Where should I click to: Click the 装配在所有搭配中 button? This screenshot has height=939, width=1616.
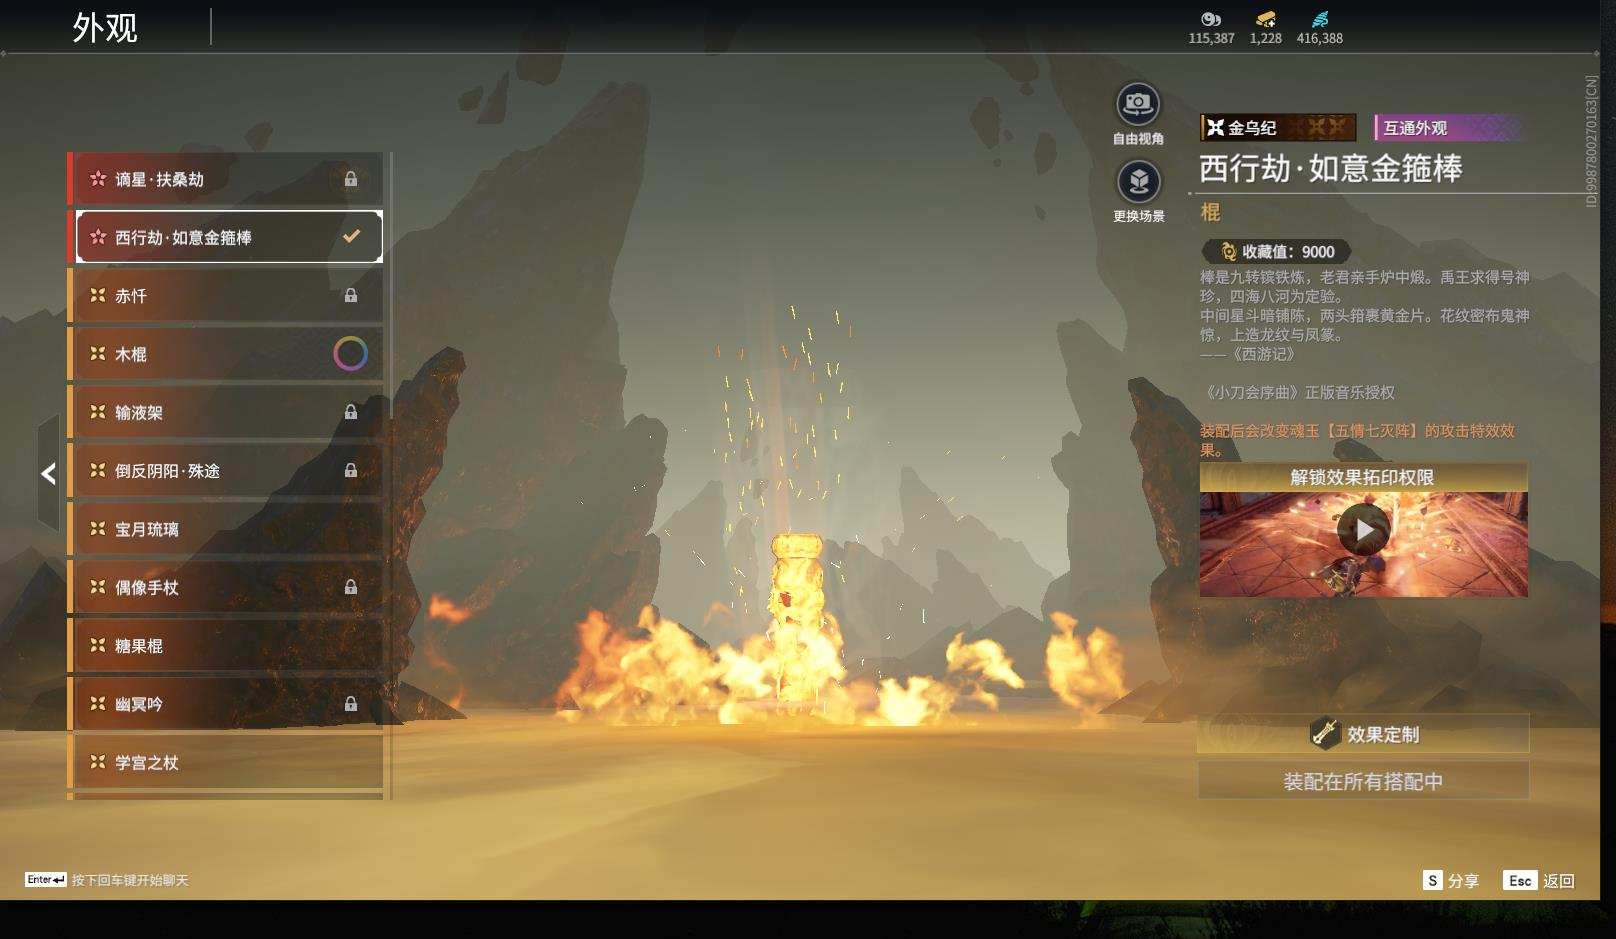[x=1362, y=781]
